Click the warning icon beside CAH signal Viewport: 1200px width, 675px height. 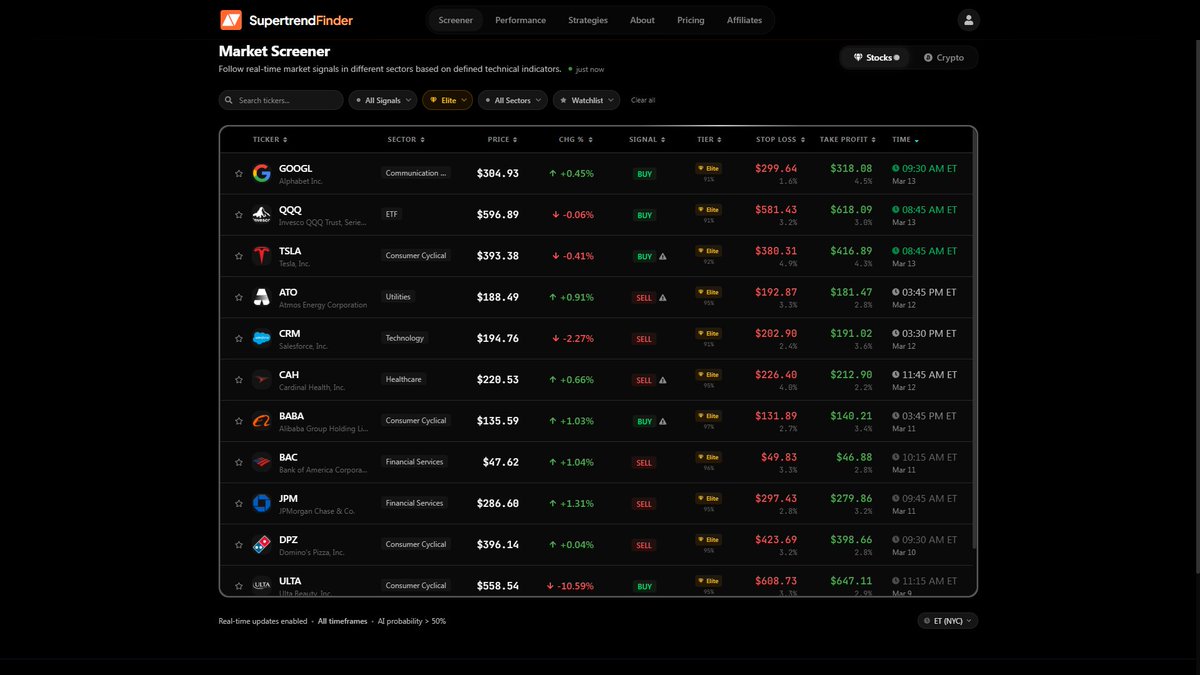click(x=662, y=380)
